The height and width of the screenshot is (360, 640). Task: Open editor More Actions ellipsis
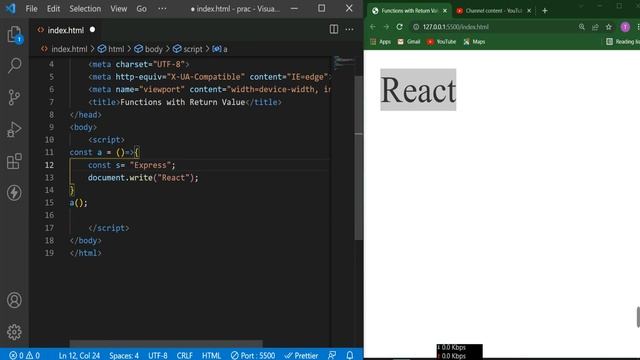(x=349, y=29)
